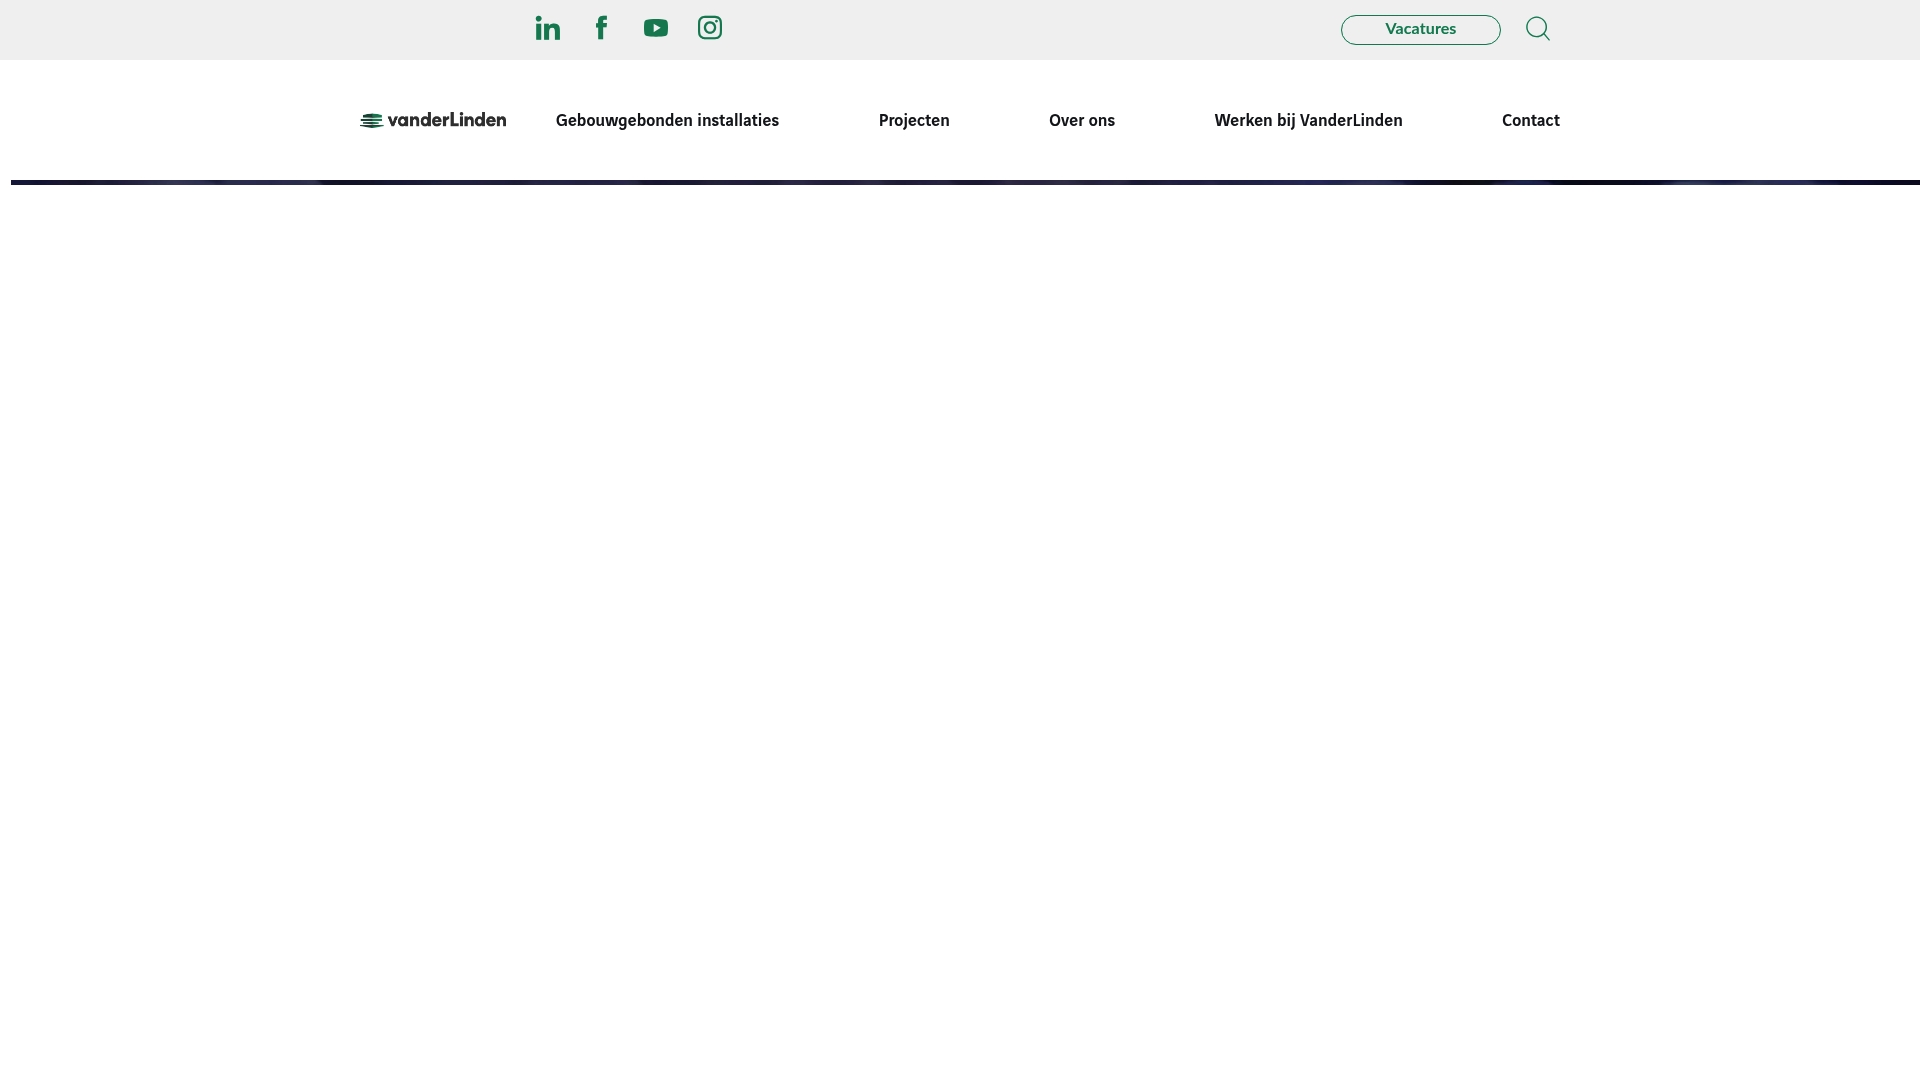Open the Over ons menu item

point(1082,121)
